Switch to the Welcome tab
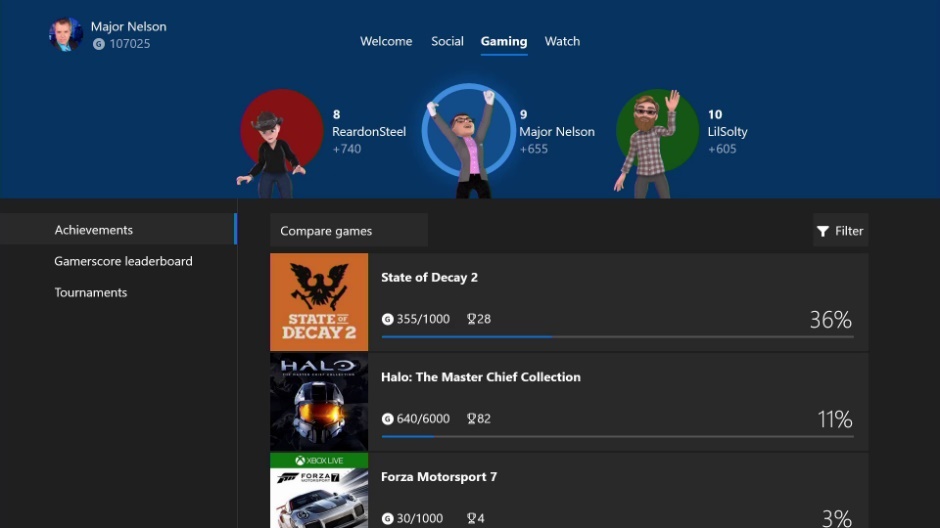940x528 pixels. tap(386, 41)
